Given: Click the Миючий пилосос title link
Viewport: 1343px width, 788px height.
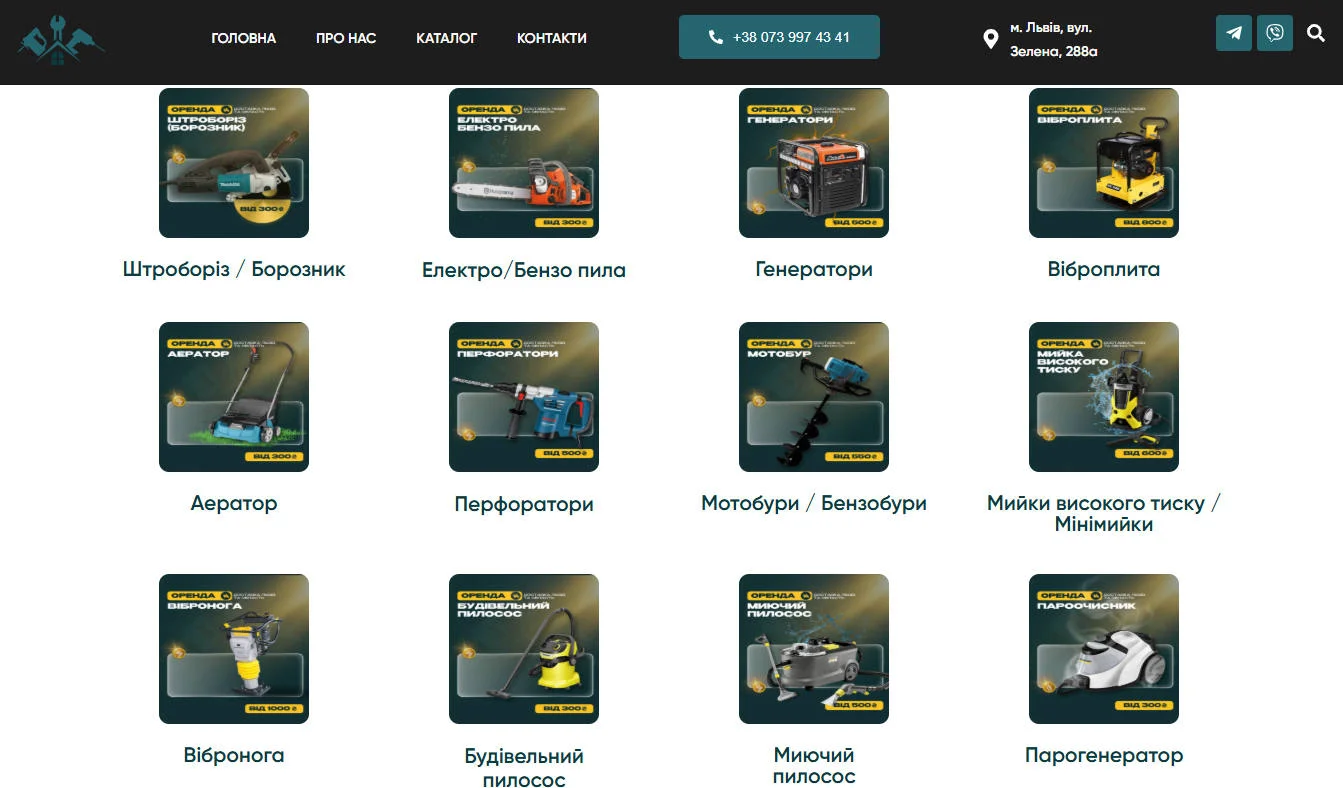Looking at the screenshot, I should pyautogui.click(x=814, y=765).
